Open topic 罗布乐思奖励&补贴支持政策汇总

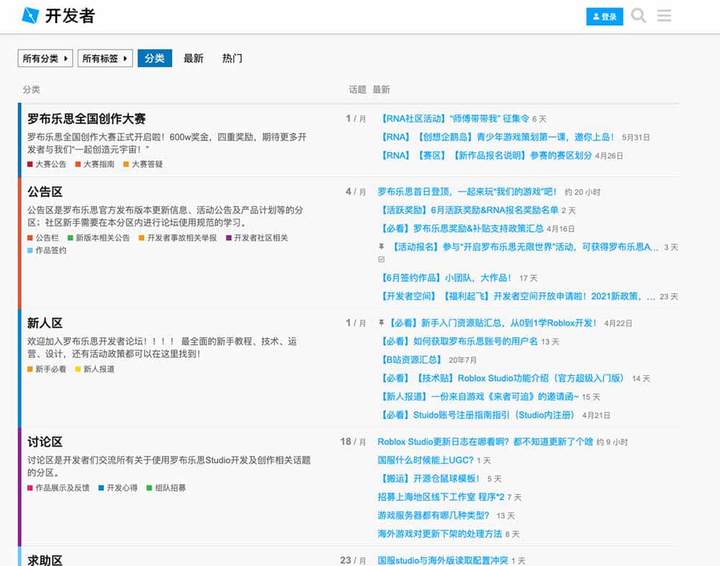pos(461,229)
